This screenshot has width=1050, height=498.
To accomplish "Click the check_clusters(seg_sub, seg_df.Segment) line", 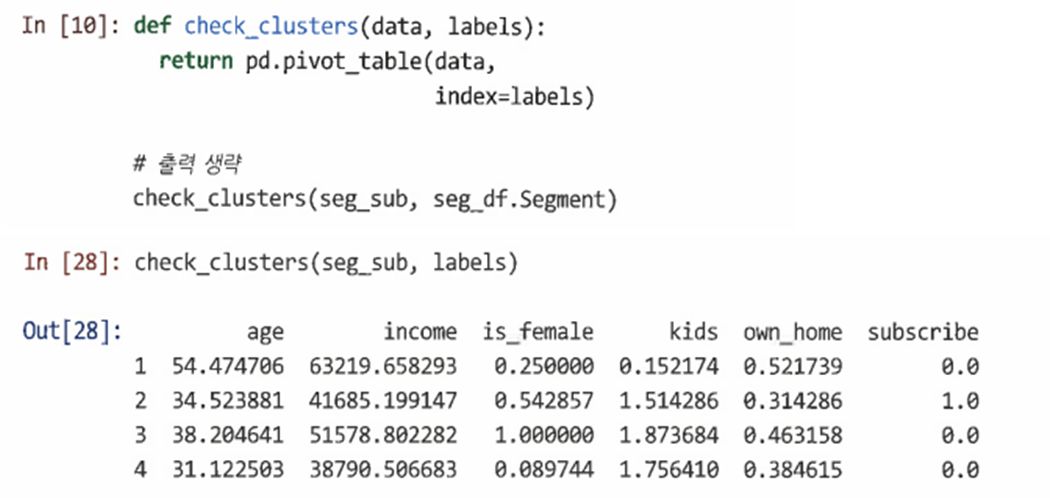I will pyautogui.click(x=374, y=199).
